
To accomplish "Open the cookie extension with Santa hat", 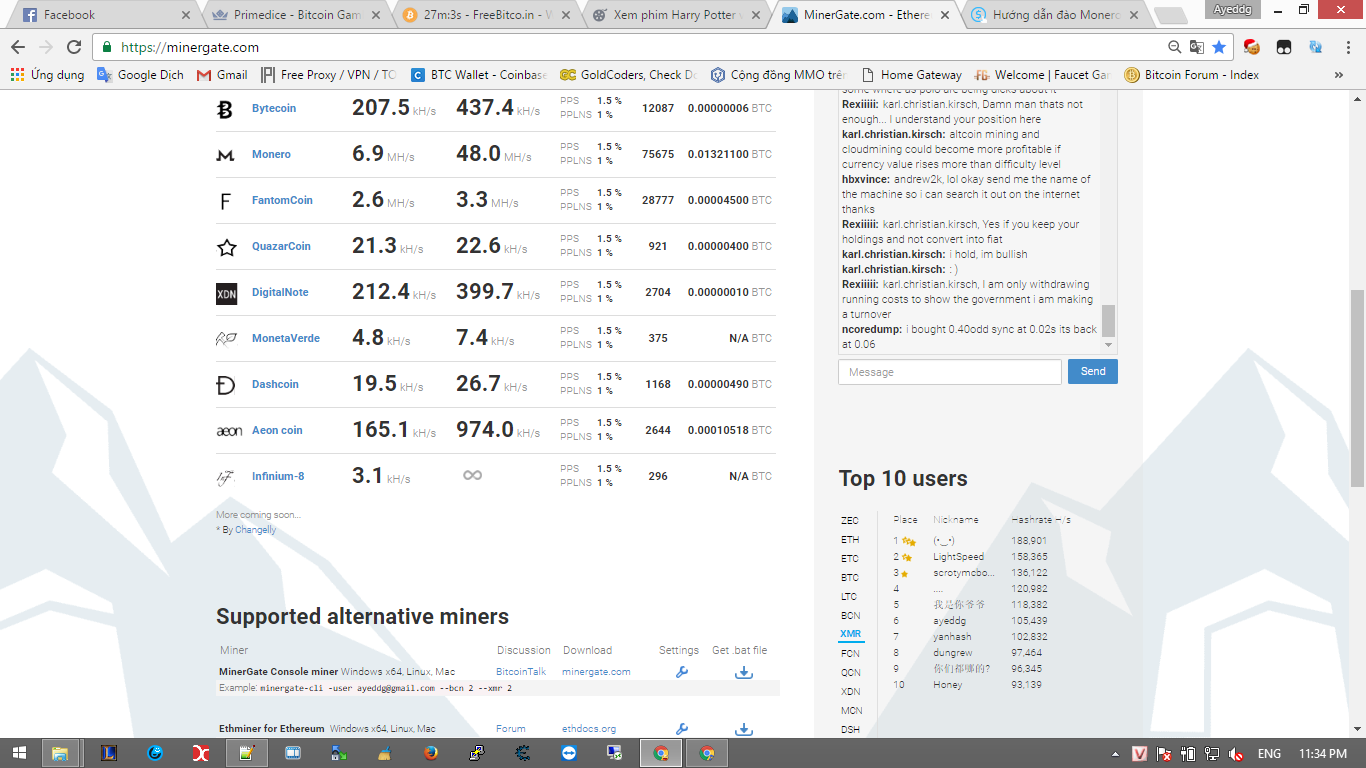I will (1251, 47).
